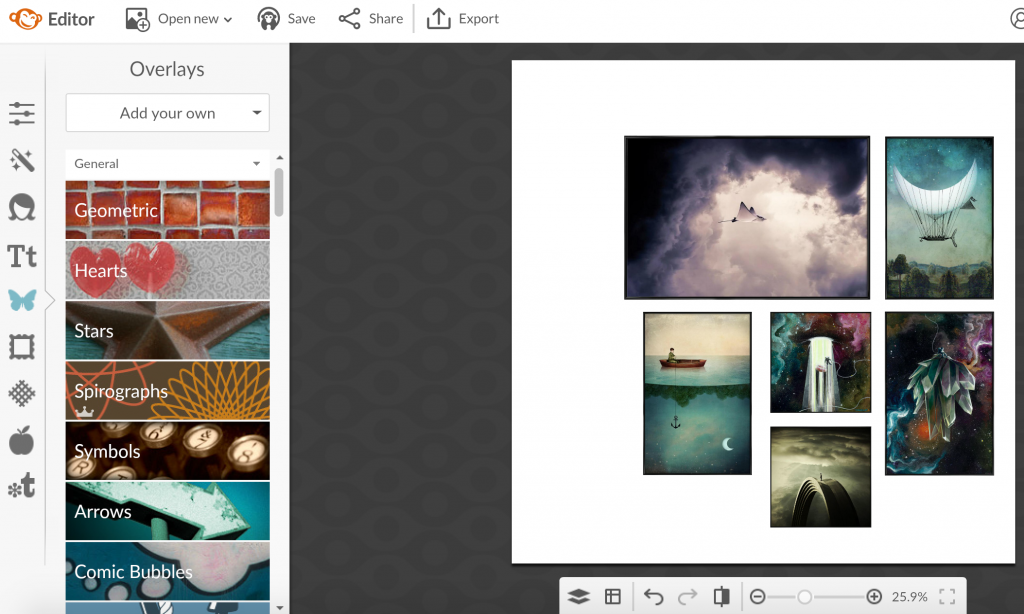The width and height of the screenshot is (1024, 614).
Task: Click the Editor title label
Action: (x=71, y=19)
